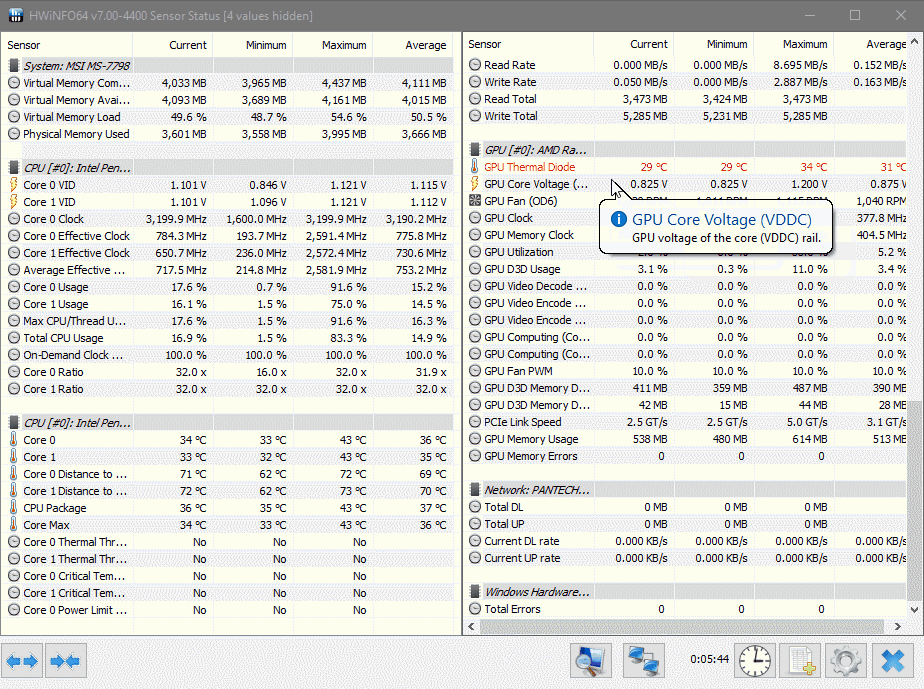Click the GPU [#0] AMD group chip icon
The image size is (924, 689).
pyautogui.click(x=474, y=150)
